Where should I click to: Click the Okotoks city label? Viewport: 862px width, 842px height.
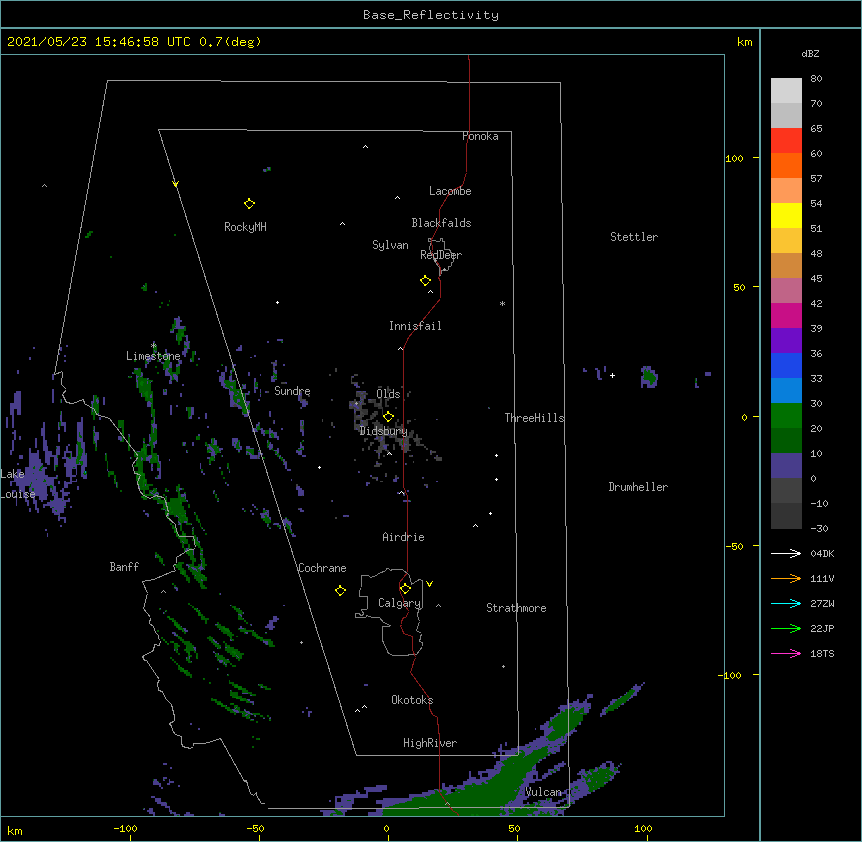[412, 700]
